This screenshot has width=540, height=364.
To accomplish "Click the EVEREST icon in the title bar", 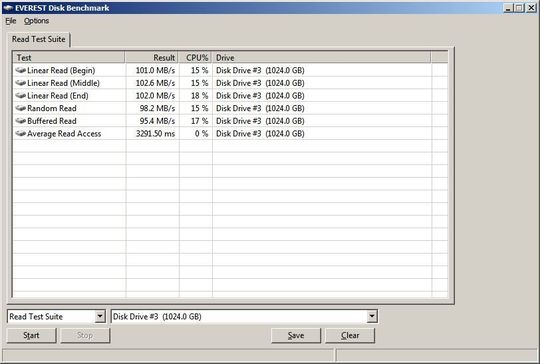I will (8, 8).
